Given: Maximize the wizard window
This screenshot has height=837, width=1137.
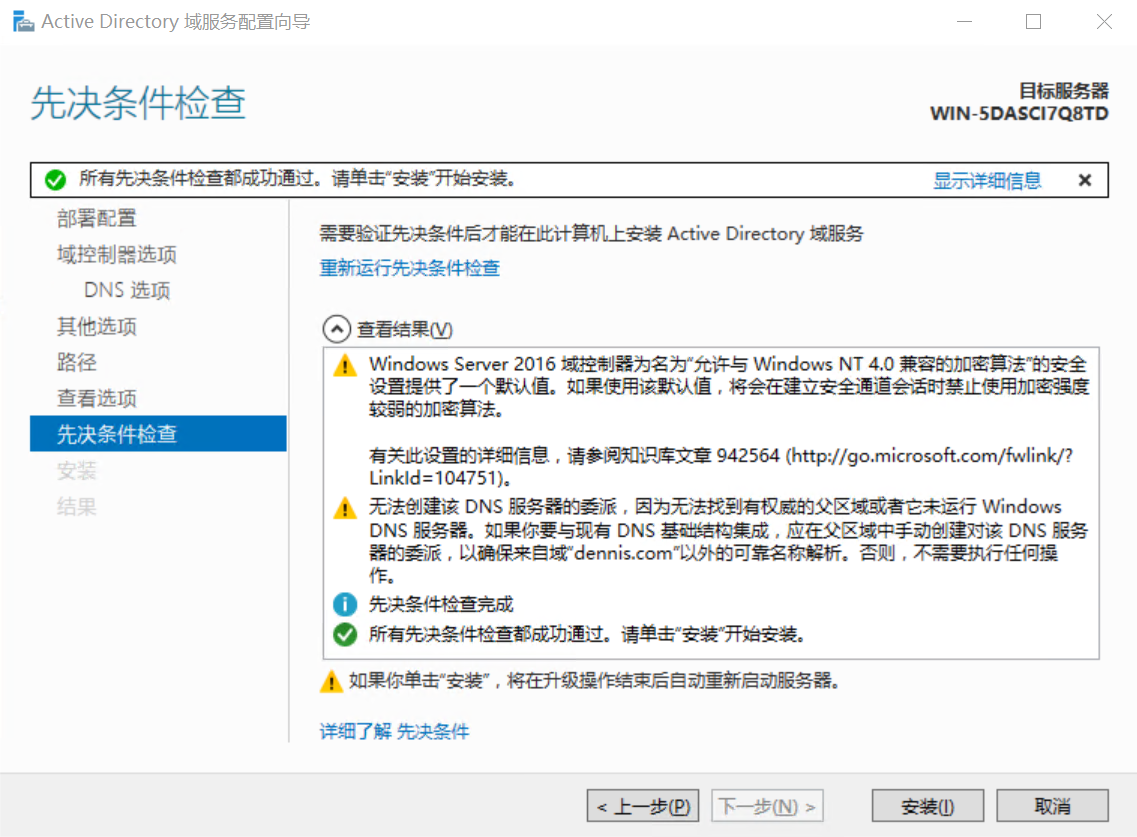Looking at the screenshot, I should 1033,22.
